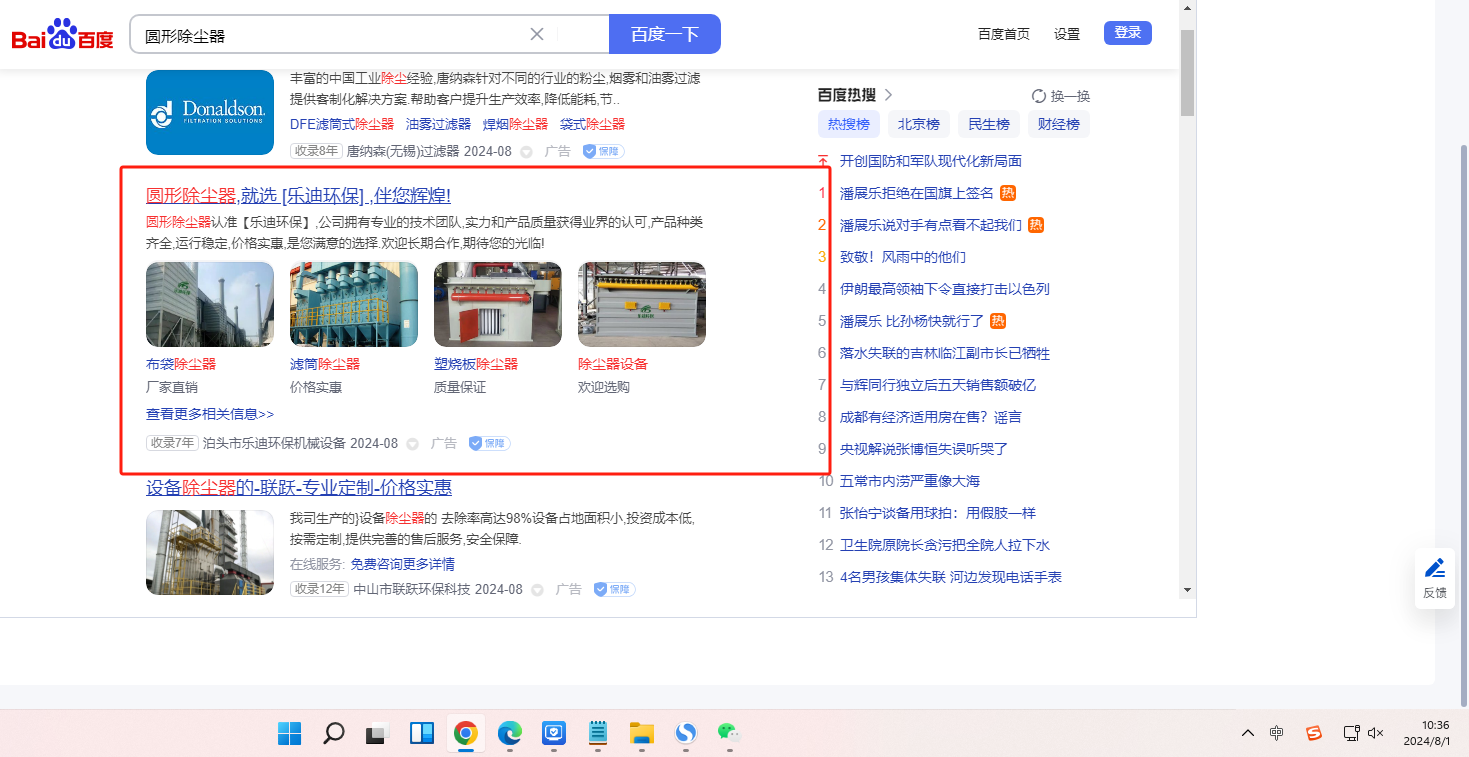Open the ad dropdown beside 中山市联跃环保科技 2024-08
Viewport: 1469px width, 757px height.
coord(537,590)
